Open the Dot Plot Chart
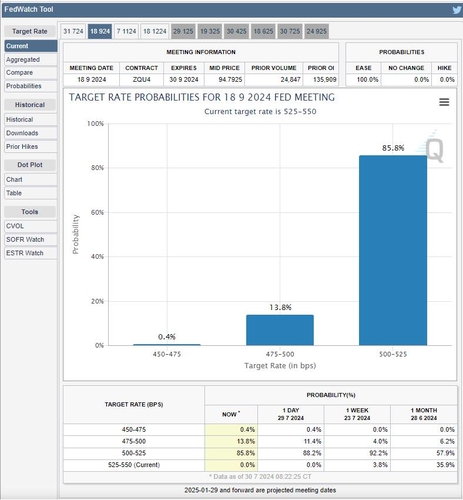The width and height of the screenshot is (463, 500). point(31,180)
